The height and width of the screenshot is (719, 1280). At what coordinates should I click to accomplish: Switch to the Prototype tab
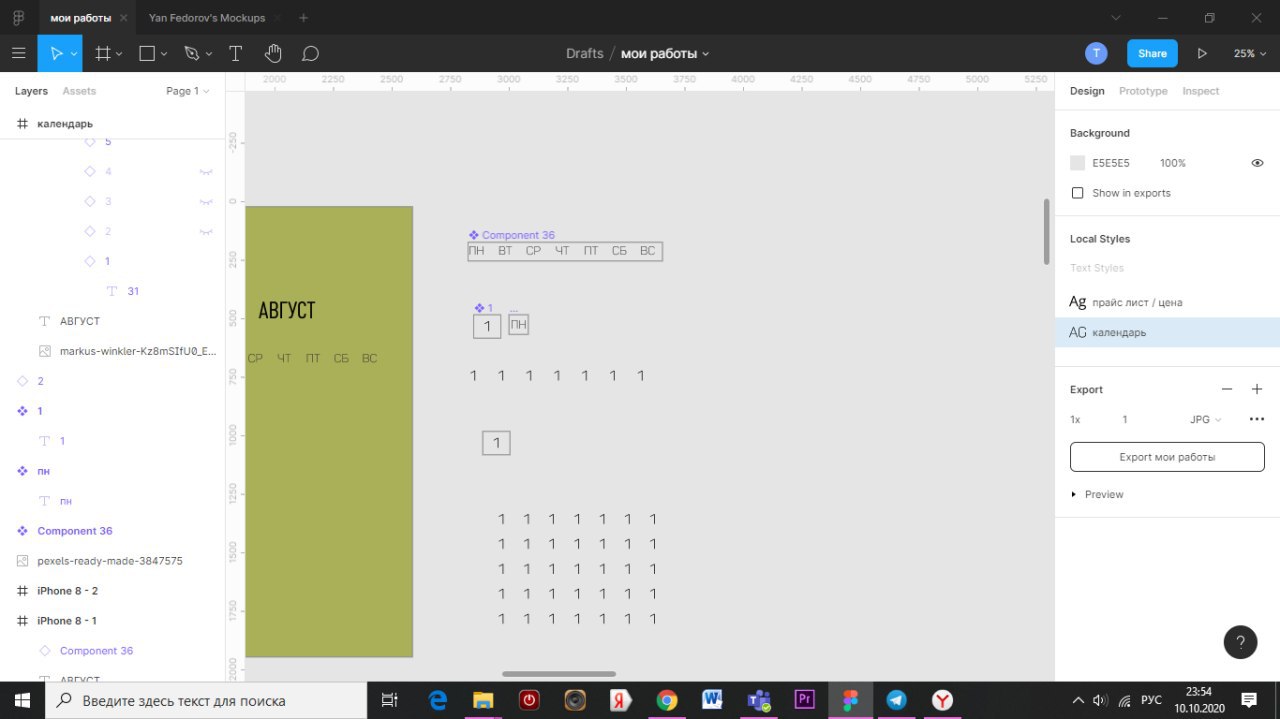click(1143, 91)
